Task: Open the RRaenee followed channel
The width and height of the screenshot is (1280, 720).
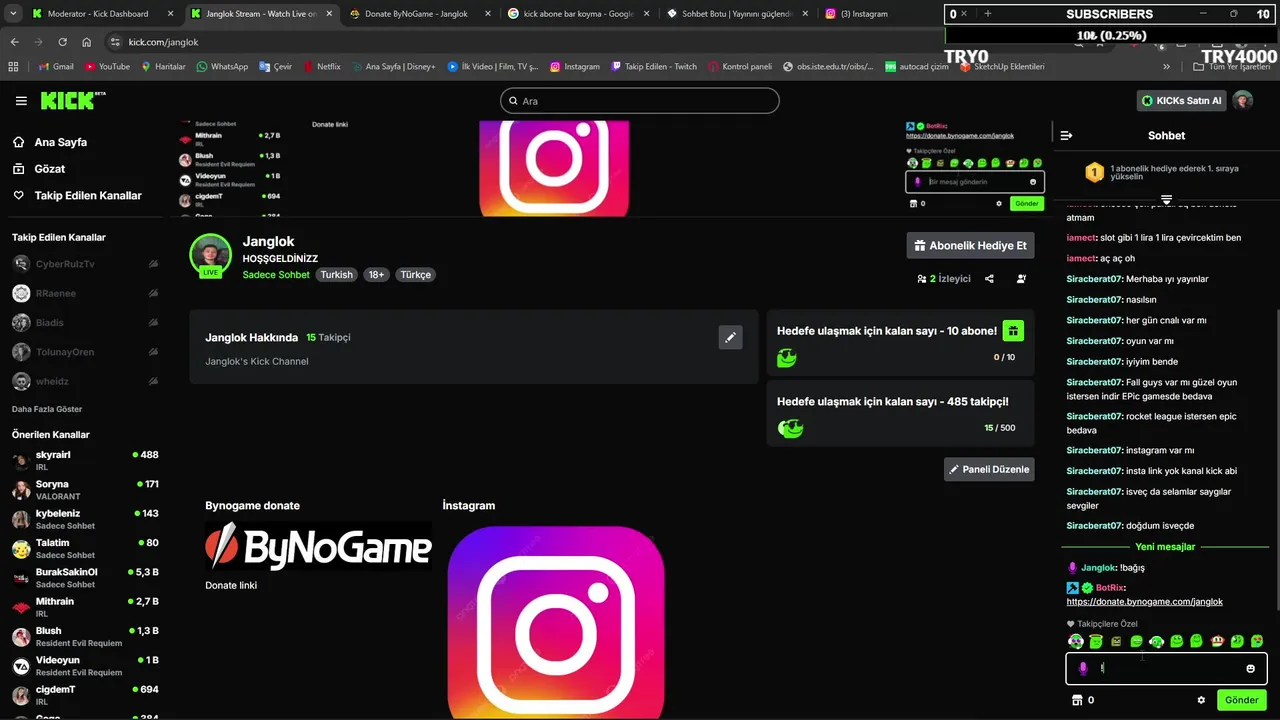Action: pyautogui.click(x=85, y=293)
